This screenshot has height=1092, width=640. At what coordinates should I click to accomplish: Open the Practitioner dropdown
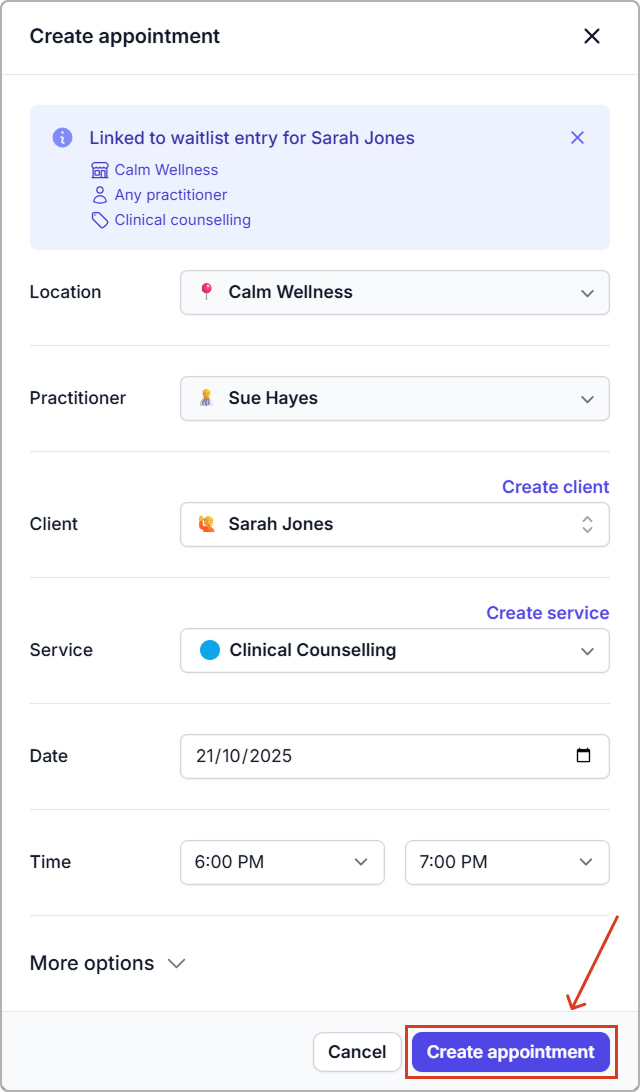click(x=394, y=398)
